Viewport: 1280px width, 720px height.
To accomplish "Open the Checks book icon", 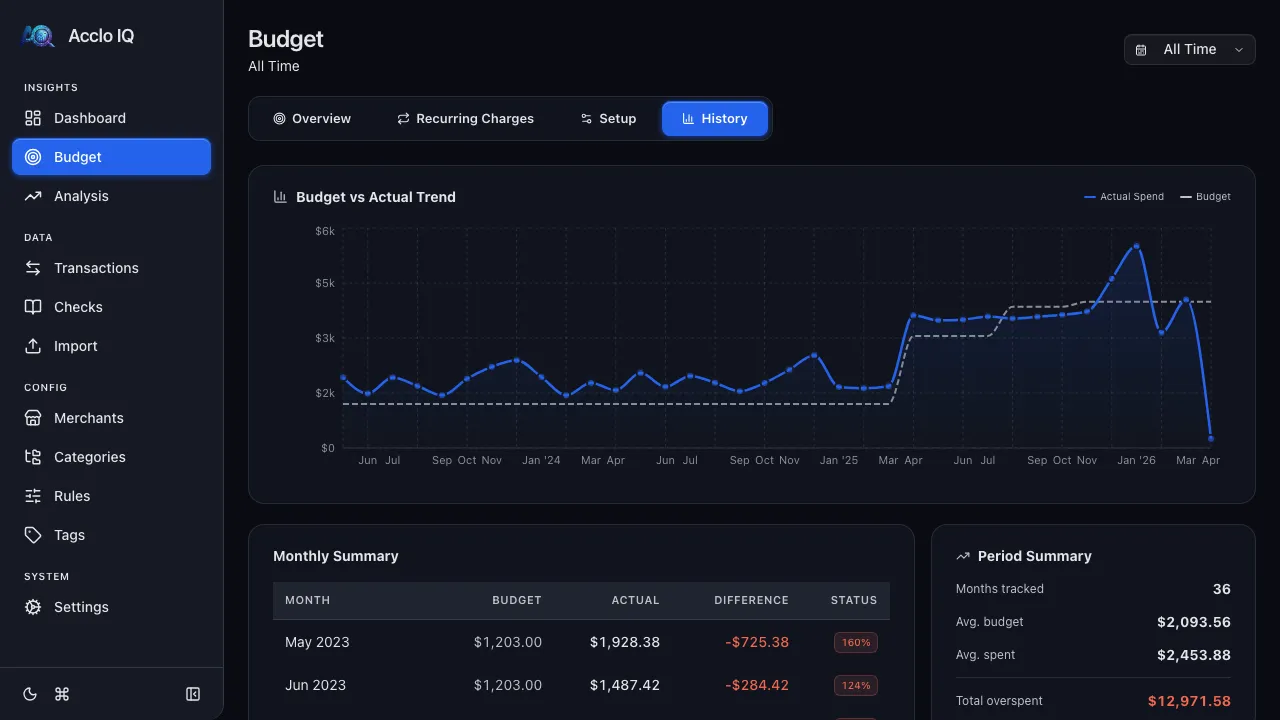I will pyautogui.click(x=33, y=307).
